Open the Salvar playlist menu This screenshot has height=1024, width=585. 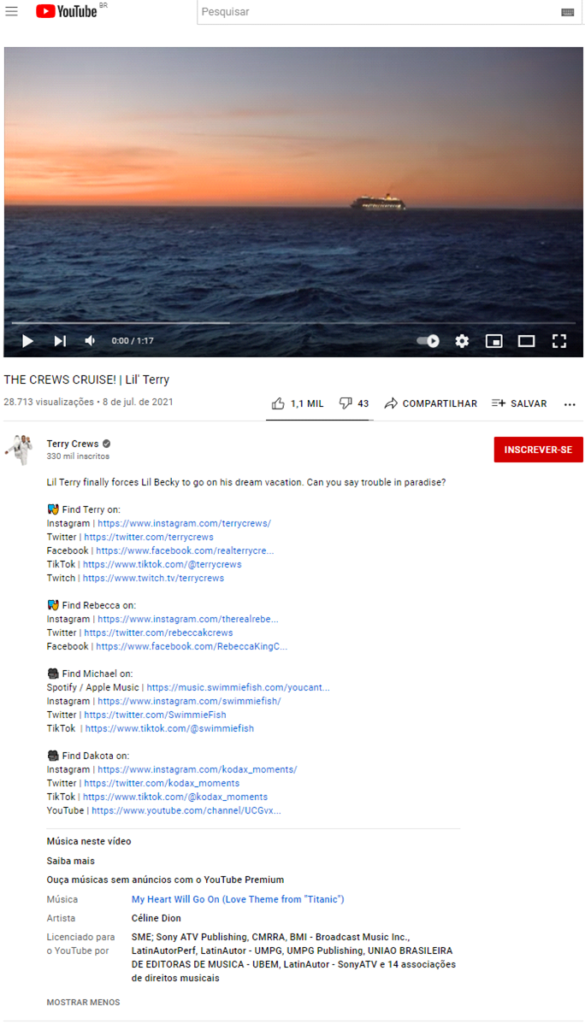click(519, 404)
